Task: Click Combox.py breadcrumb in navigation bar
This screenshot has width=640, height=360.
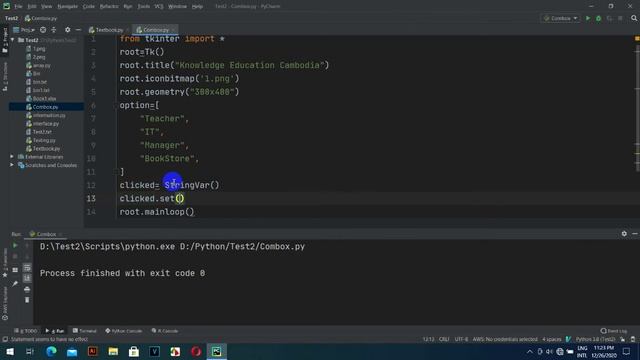Action: coord(41,18)
